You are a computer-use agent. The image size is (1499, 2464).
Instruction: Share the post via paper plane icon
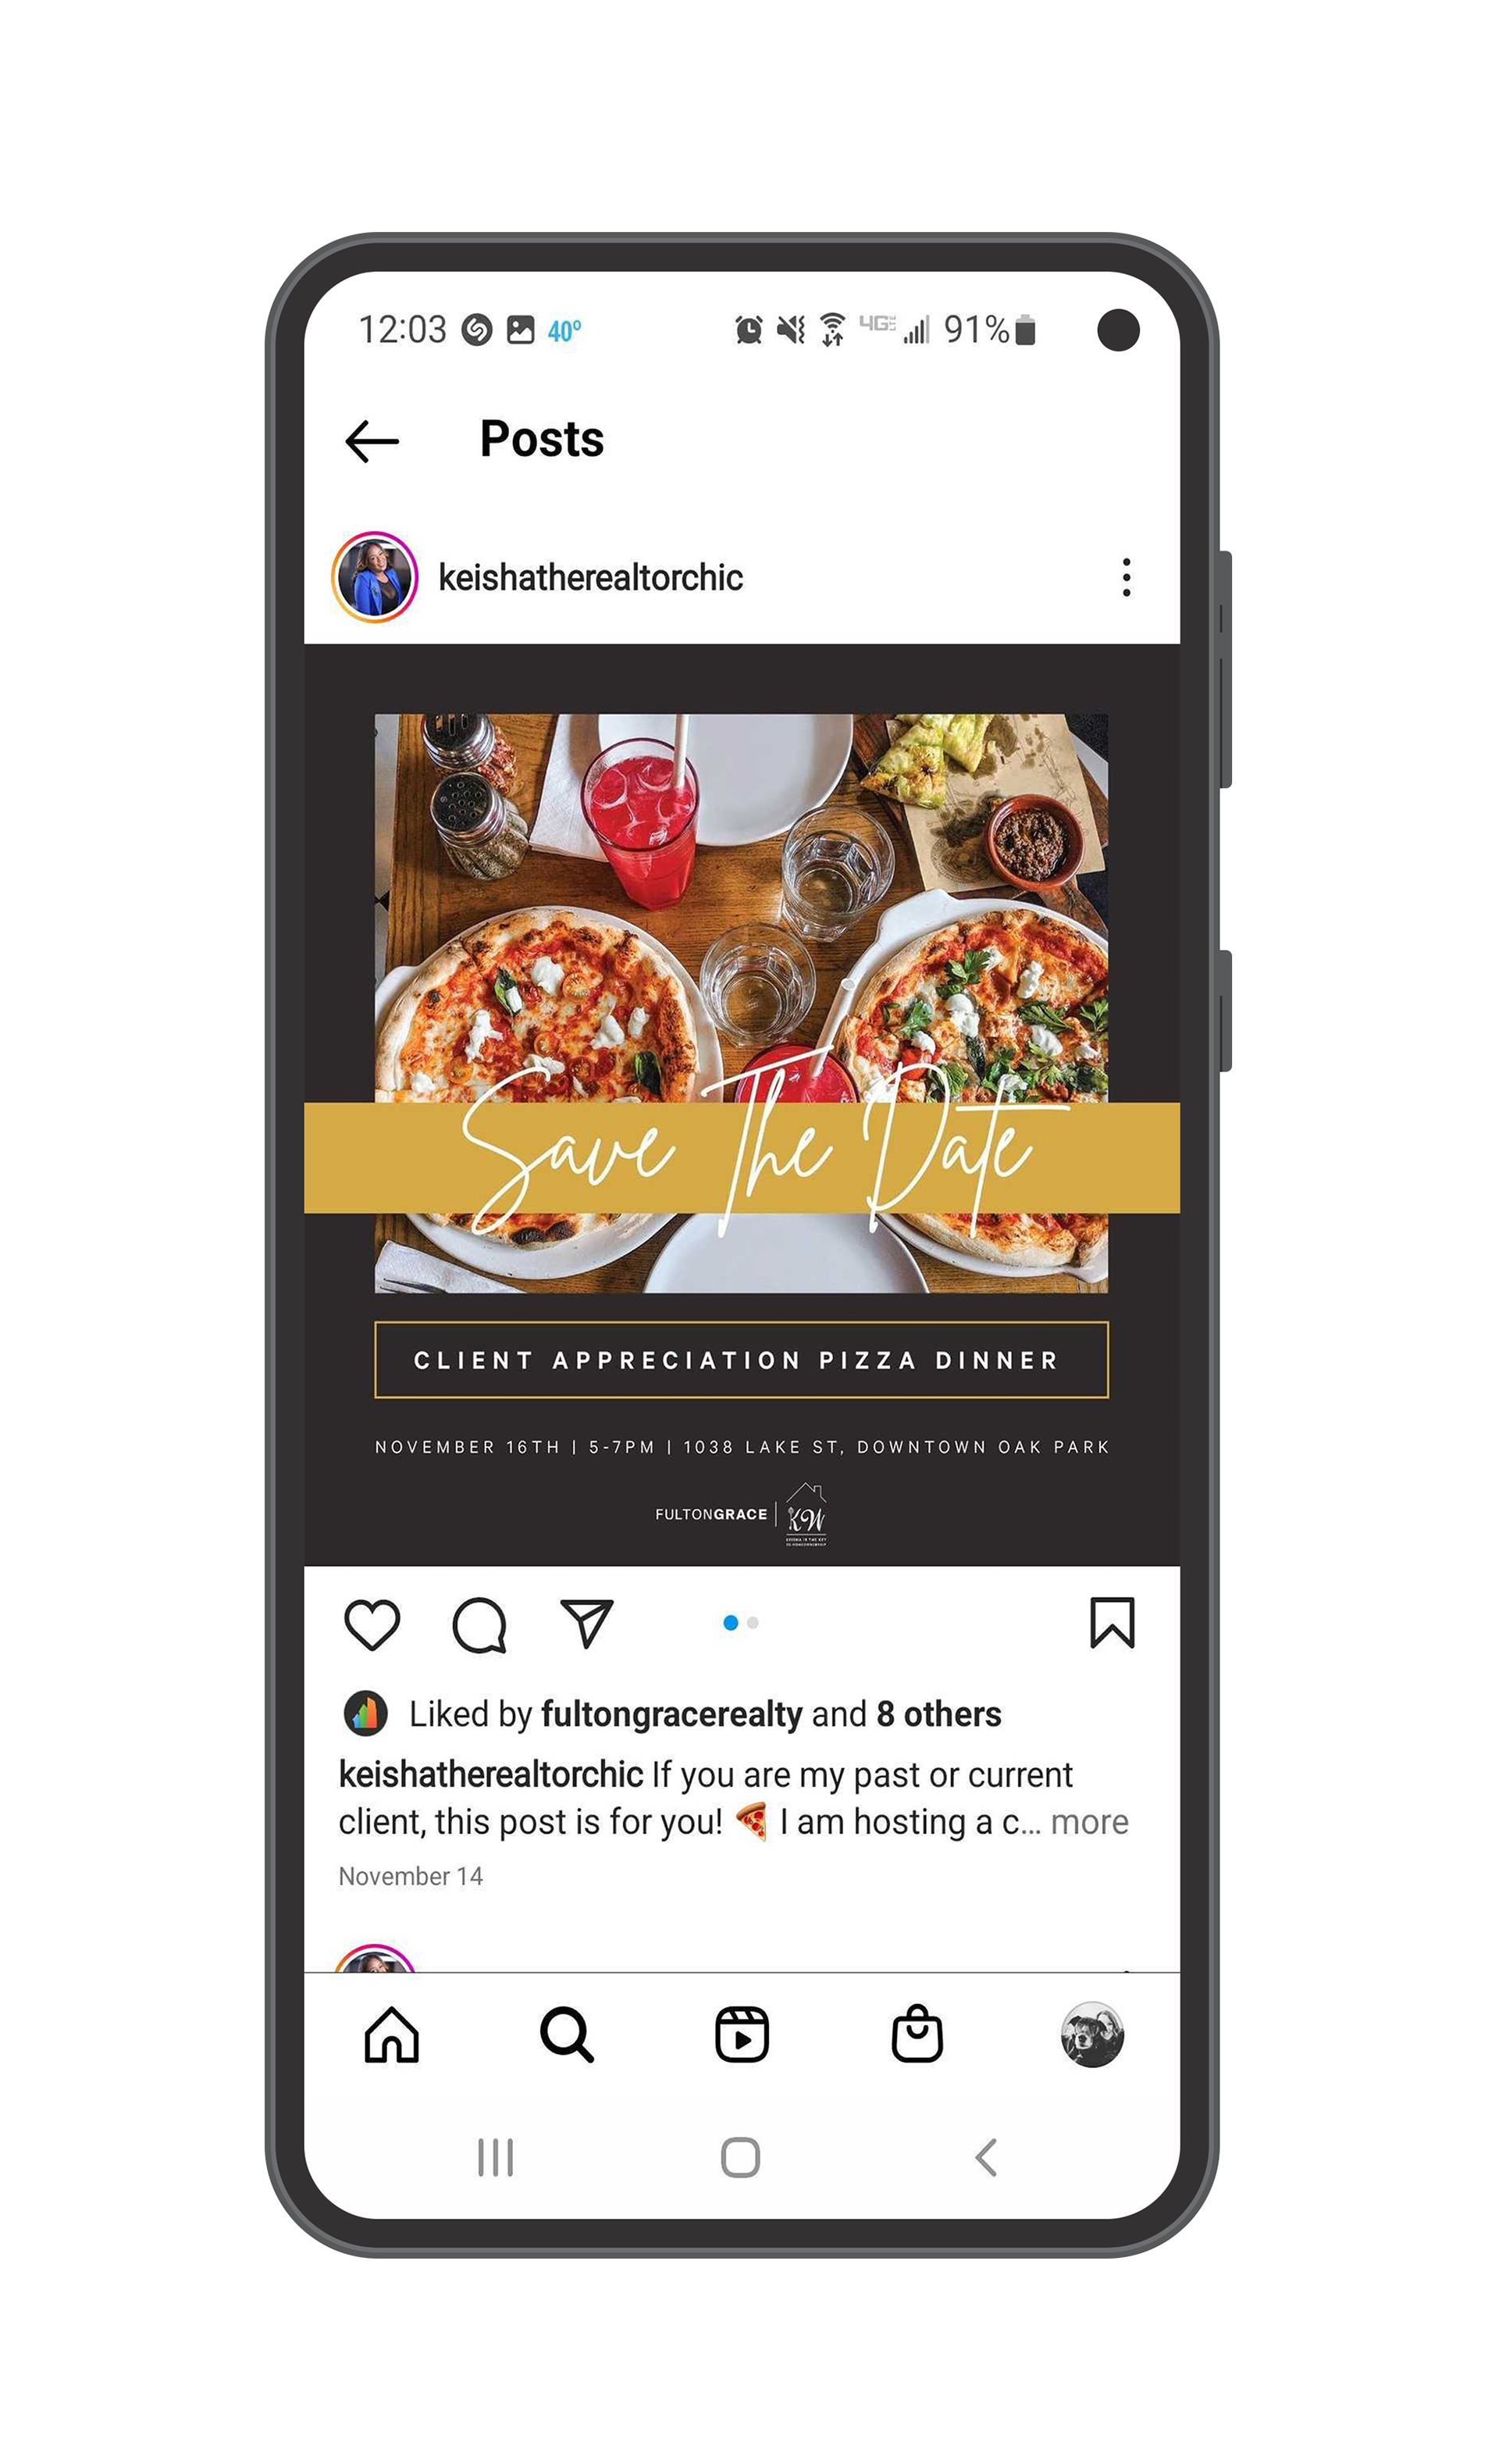(x=587, y=1623)
